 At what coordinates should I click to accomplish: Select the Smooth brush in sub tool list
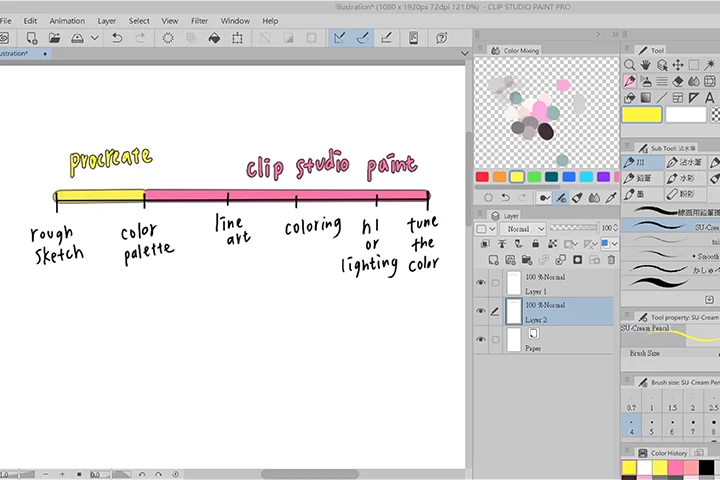click(x=671, y=255)
